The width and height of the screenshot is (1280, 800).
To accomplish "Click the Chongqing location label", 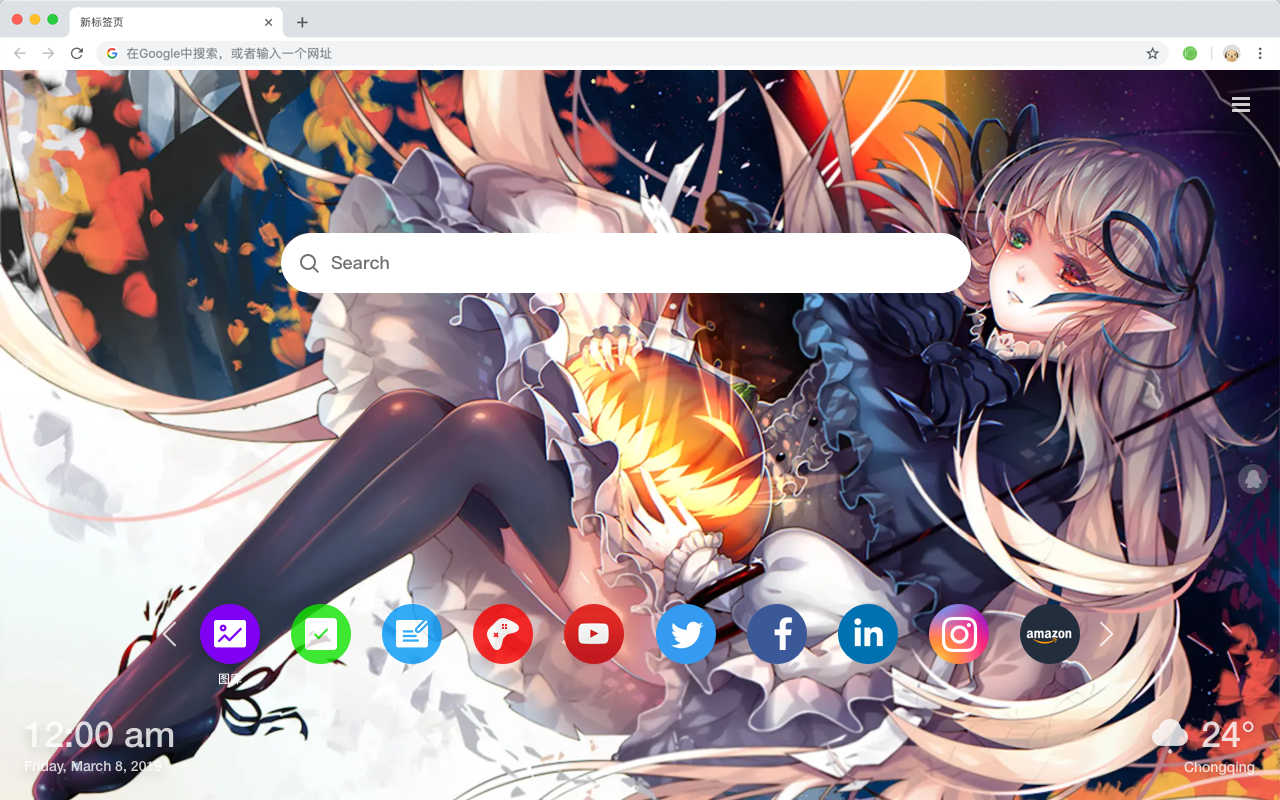I will [x=1219, y=767].
